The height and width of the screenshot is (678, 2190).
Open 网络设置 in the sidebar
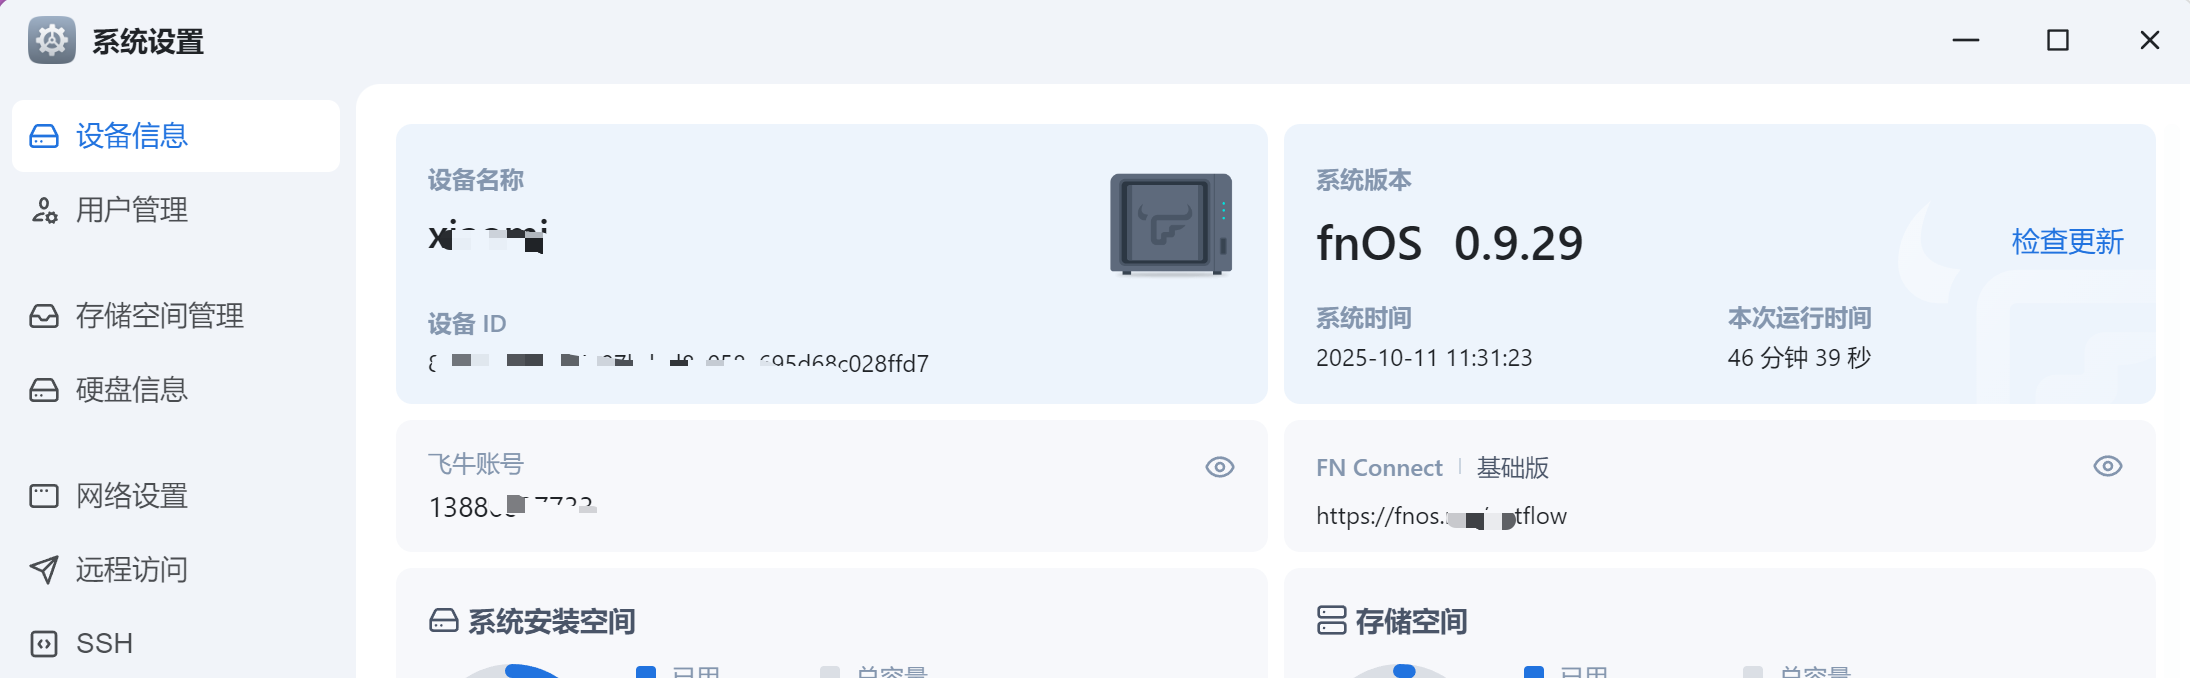click(132, 496)
